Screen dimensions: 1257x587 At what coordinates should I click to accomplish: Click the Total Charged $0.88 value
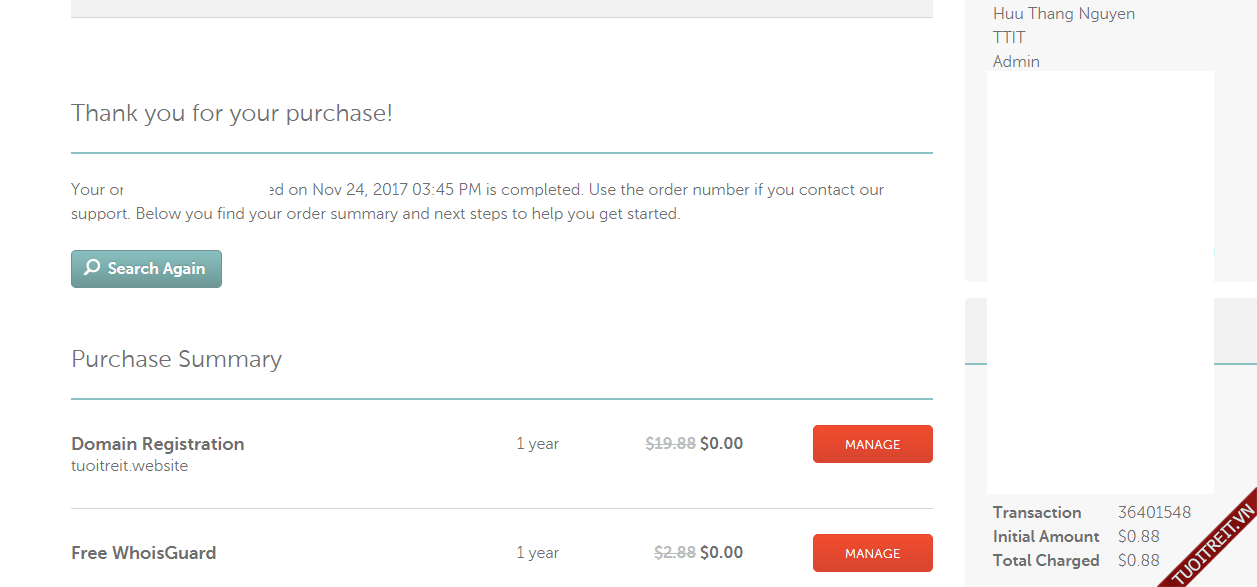(1139, 560)
